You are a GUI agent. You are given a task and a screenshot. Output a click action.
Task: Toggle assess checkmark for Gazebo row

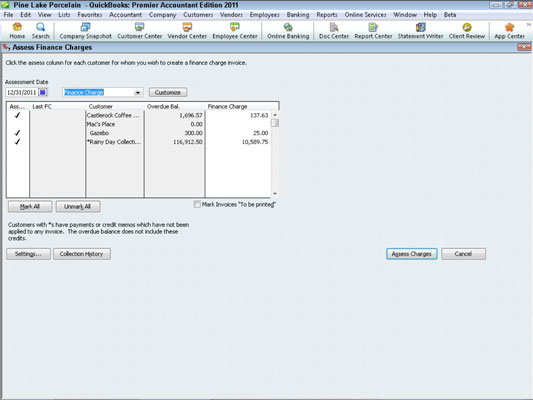click(17, 133)
